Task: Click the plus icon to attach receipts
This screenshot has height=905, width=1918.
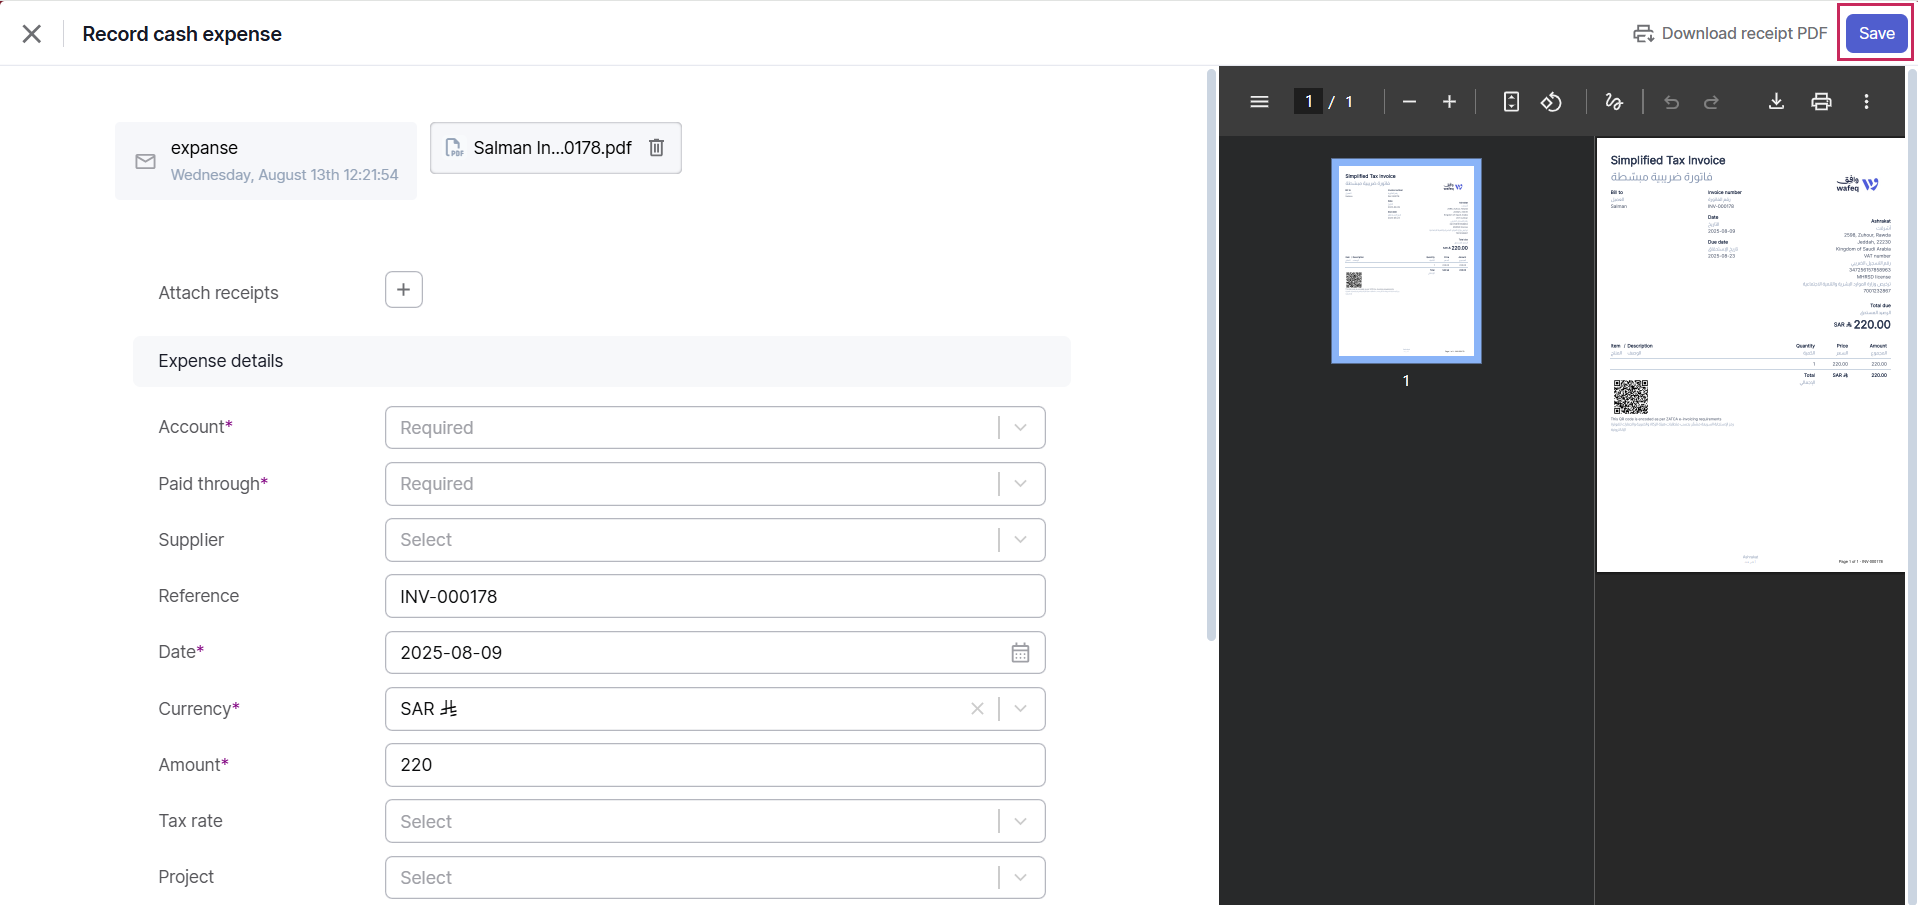Action: [x=403, y=290]
